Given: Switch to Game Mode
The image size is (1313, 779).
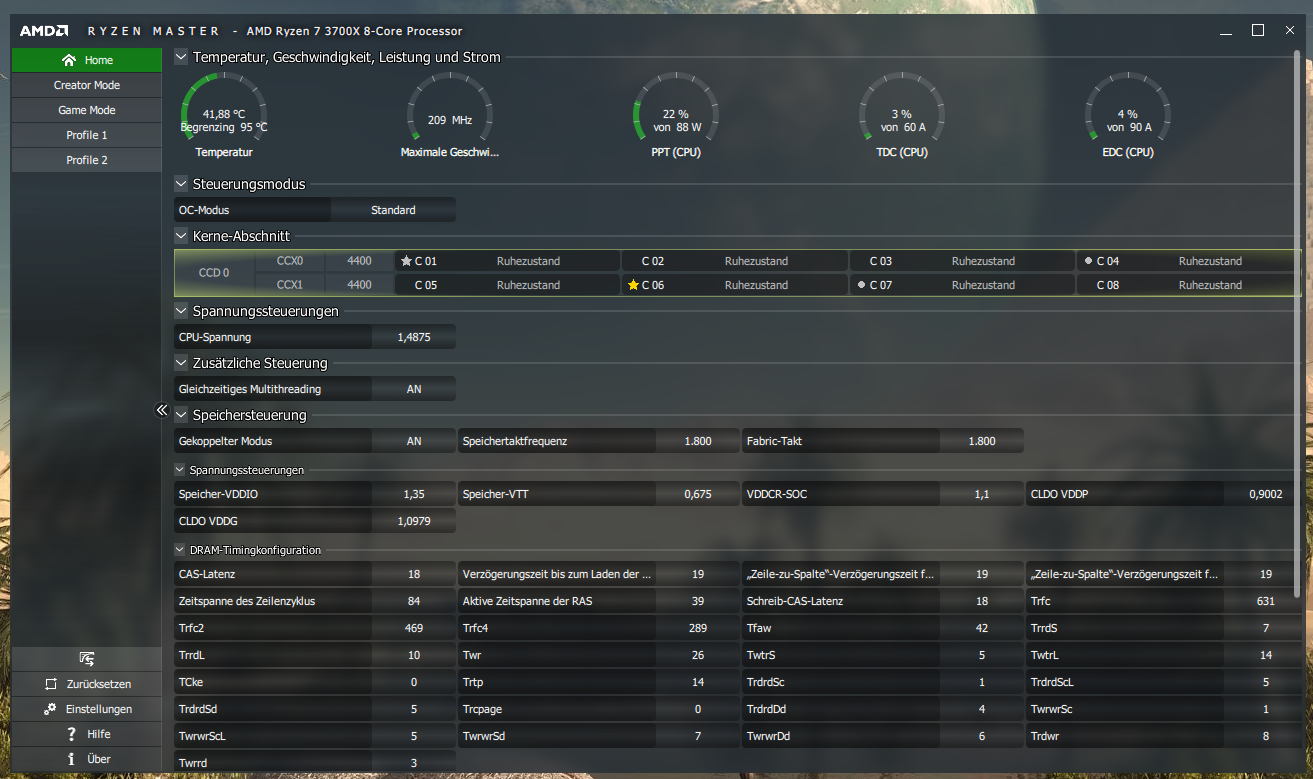Looking at the screenshot, I should 87,110.
